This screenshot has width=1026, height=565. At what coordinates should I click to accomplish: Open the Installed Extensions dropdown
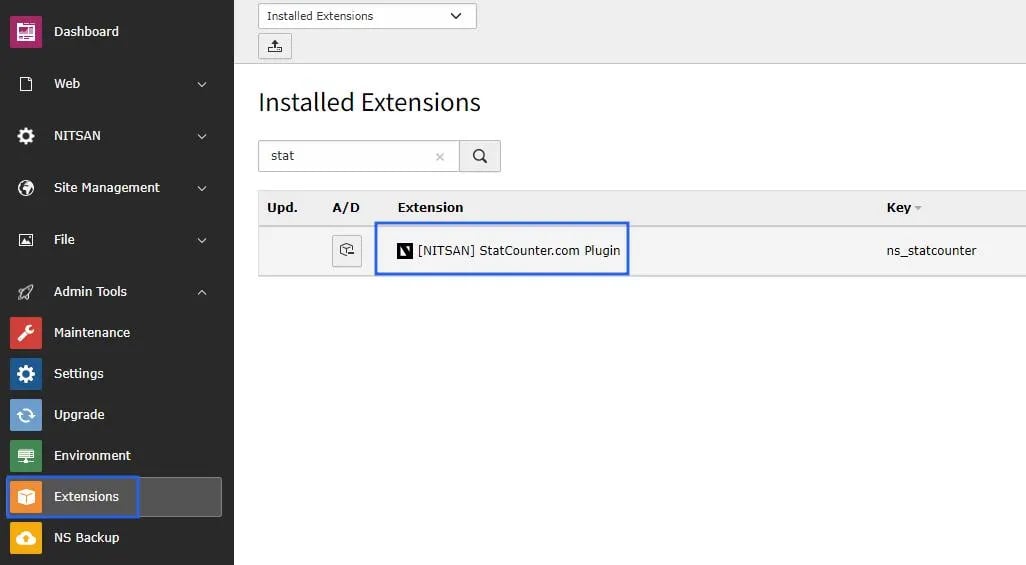pyautogui.click(x=367, y=16)
